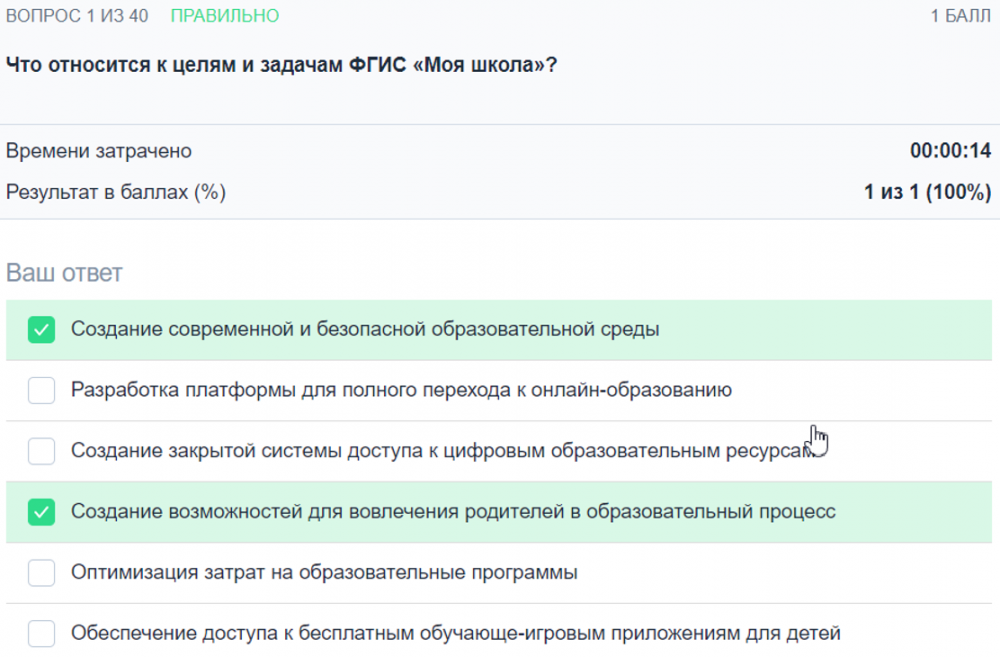Enable the «Оптимизация затрат» checkbox
Viewport: 1000px width, 657px height.
pos(41,573)
